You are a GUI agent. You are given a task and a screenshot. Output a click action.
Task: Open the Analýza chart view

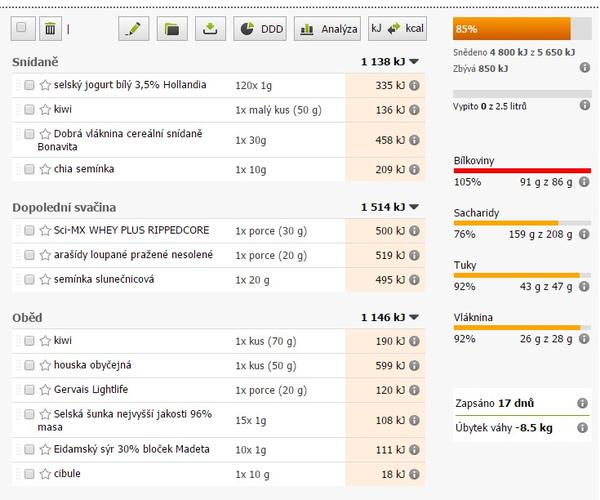pos(328,29)
